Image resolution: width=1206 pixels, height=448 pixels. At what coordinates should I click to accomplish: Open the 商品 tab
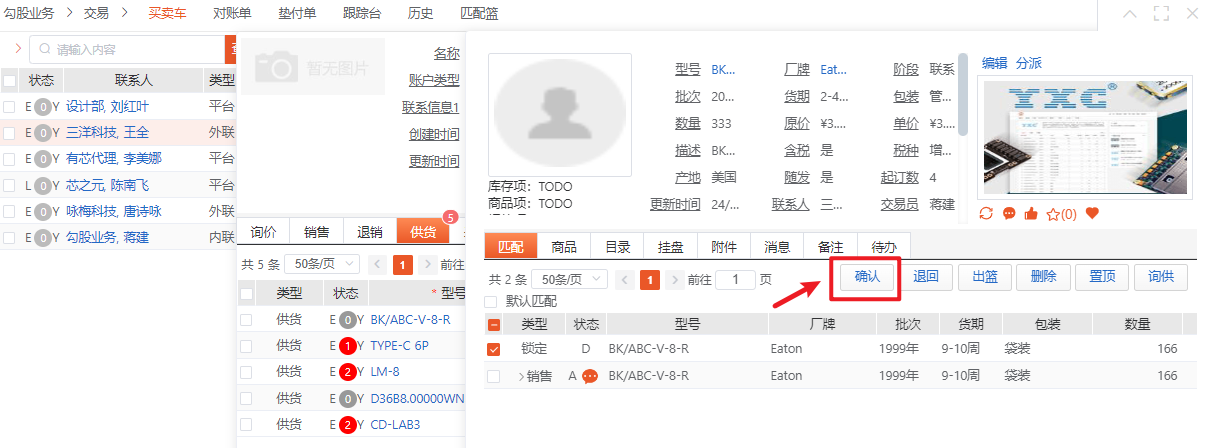click(563, 246)
